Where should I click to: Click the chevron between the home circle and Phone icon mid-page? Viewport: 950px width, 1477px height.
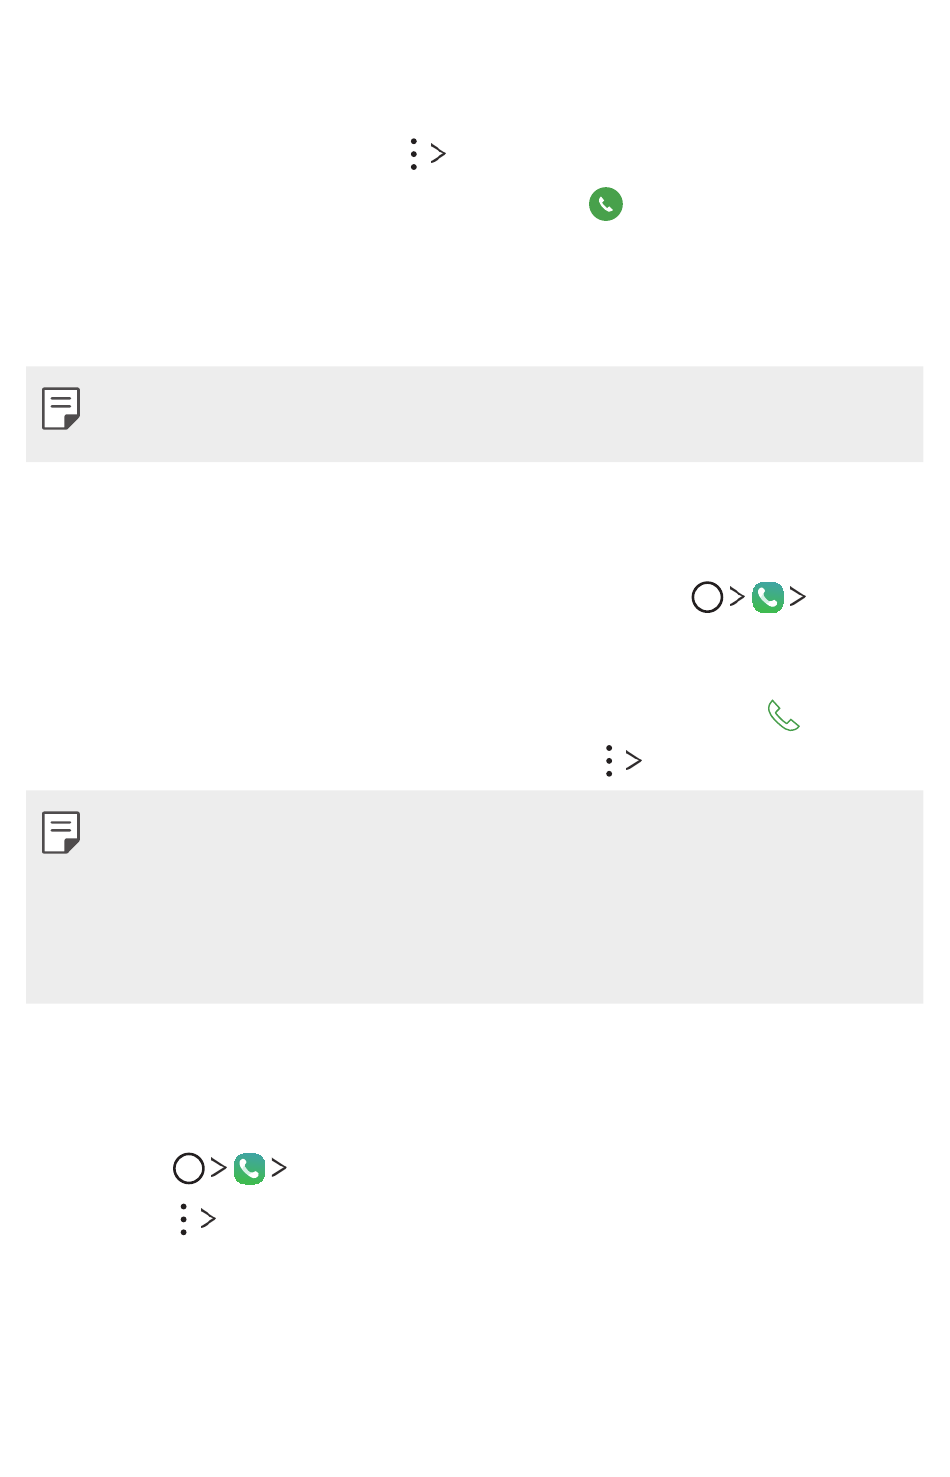737,597
